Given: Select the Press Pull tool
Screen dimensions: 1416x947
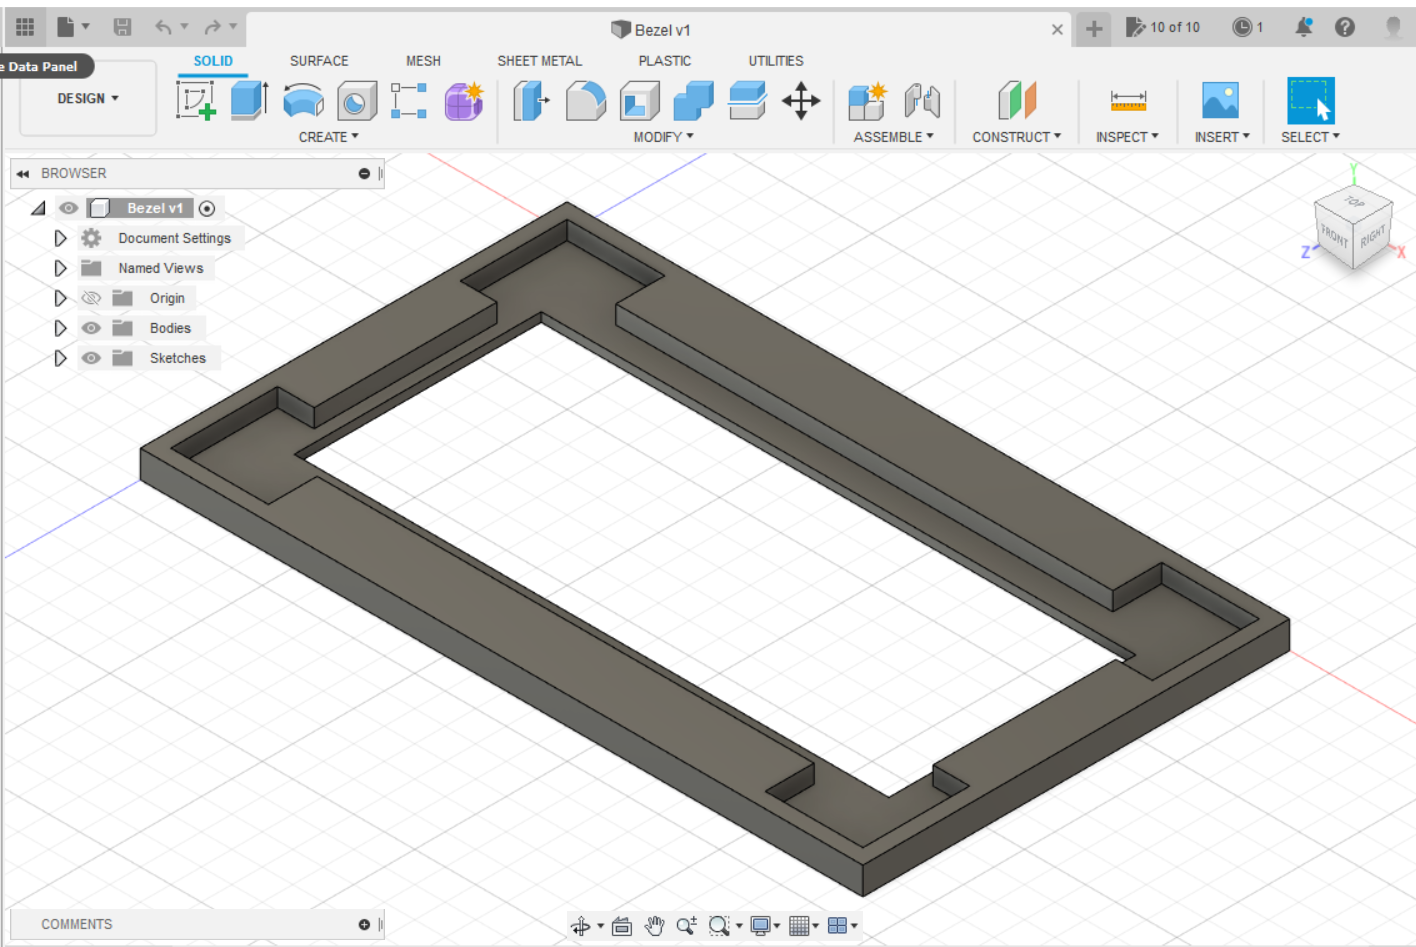Looking at the screenshot, I should point(531,101).
